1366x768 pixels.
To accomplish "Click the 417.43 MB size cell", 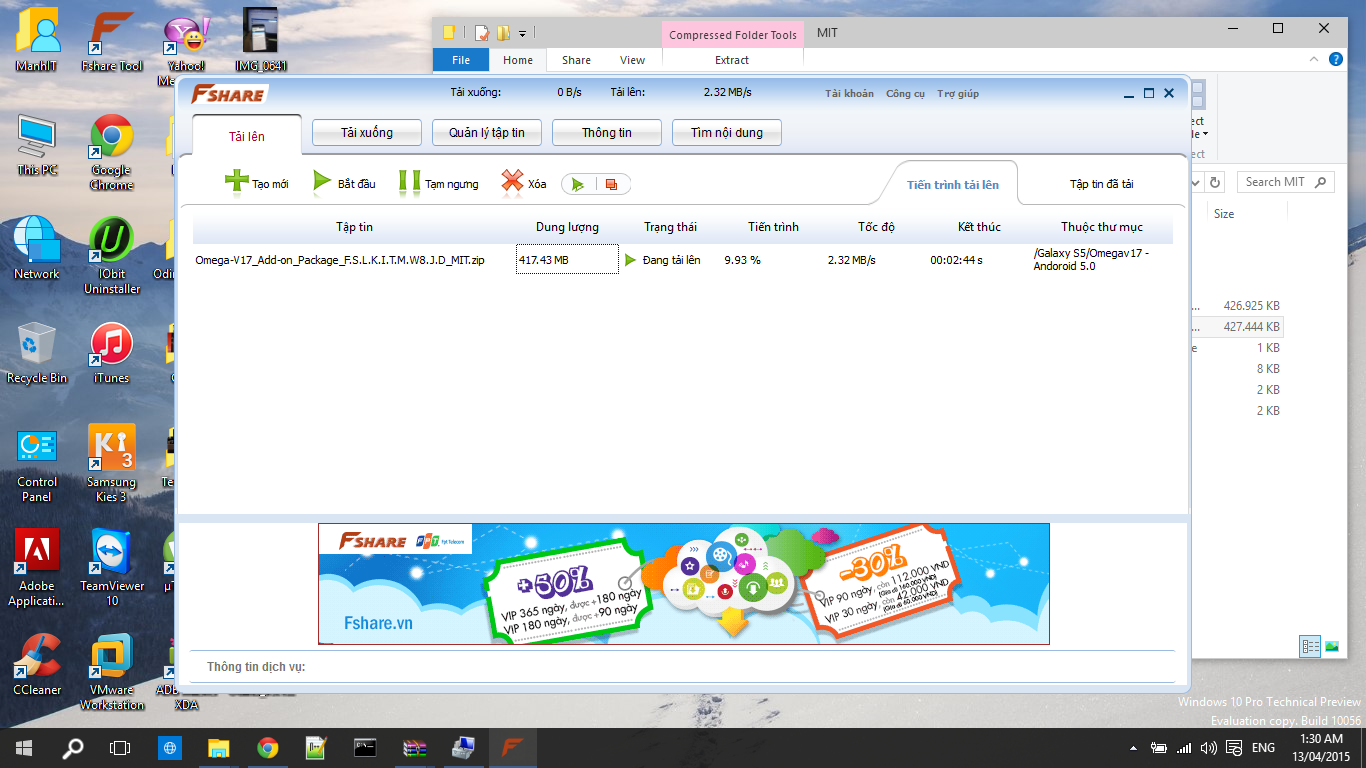I will click(567, 259).
